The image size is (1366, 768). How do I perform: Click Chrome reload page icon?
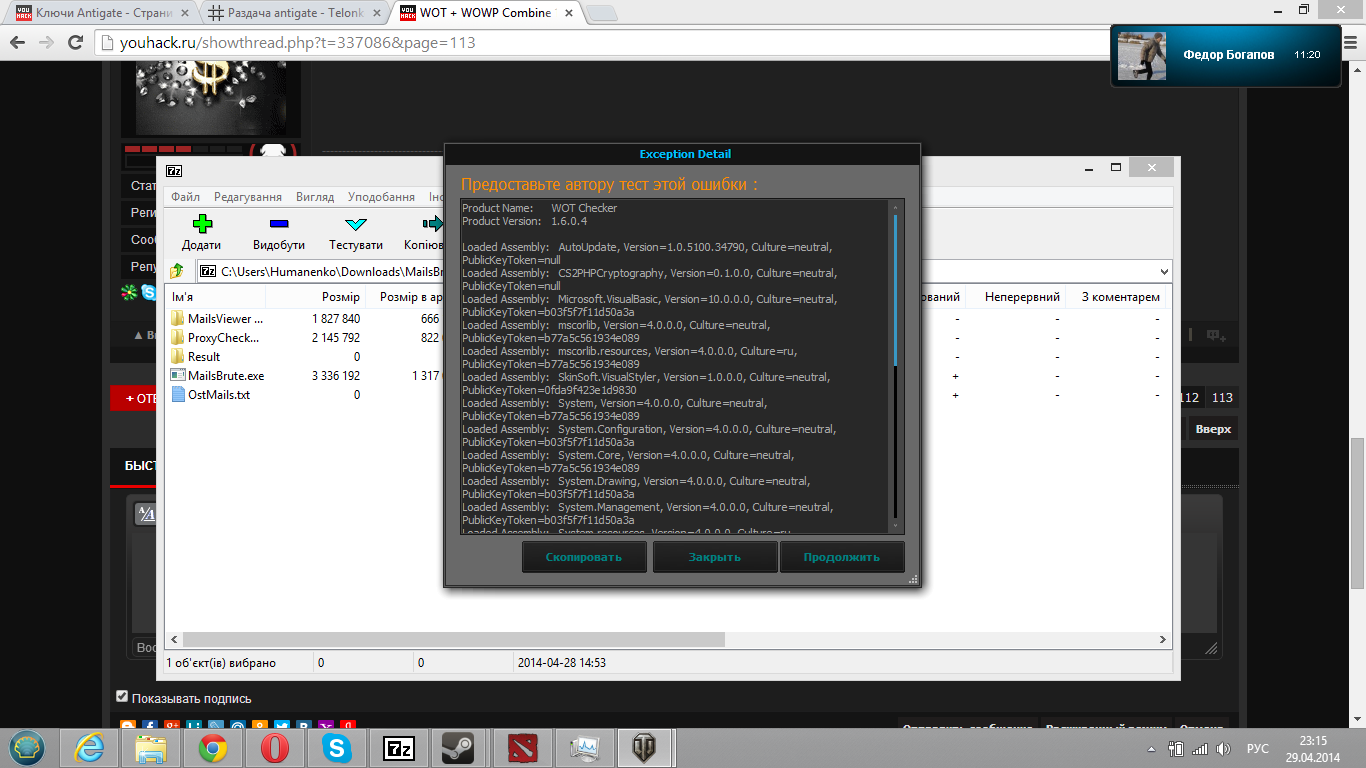(x=75, y=43)
